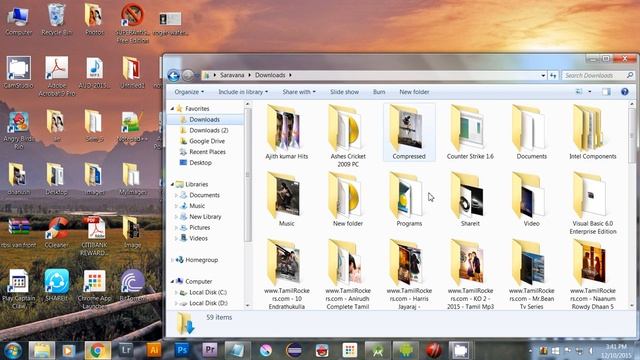Viewport: 640px width, 360px height.
Task: Open Chrome App Launcher desktop icon
Action: [94, 289]
